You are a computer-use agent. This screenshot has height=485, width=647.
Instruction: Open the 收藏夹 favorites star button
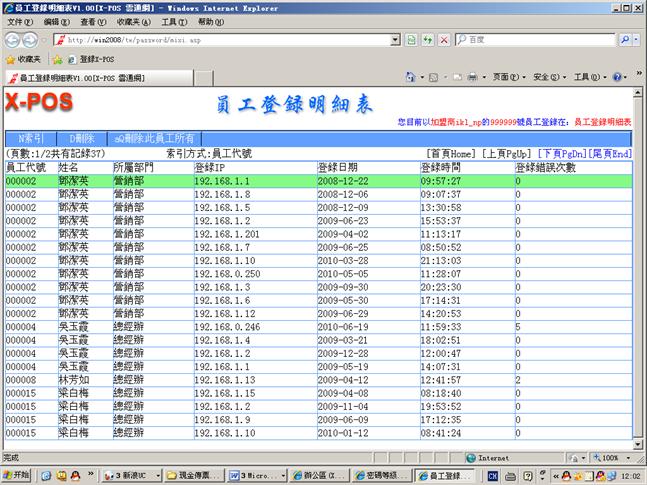pyautogui.click(x=24, y=59)
